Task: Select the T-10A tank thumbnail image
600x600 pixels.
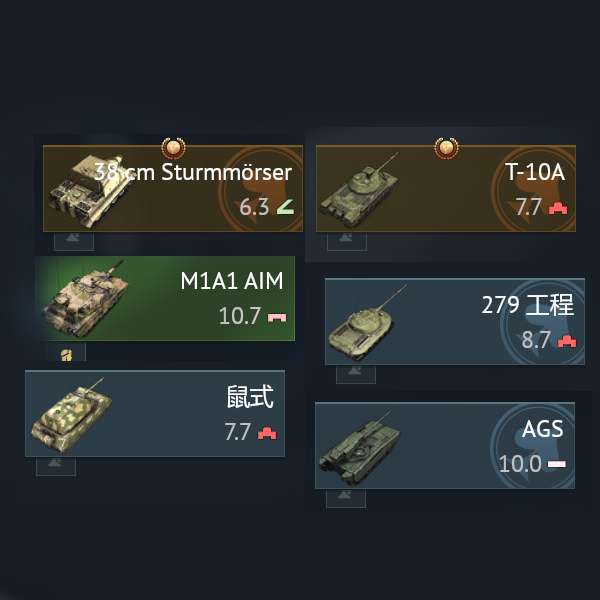Action: pyautogui.click(x=359, y=189)
